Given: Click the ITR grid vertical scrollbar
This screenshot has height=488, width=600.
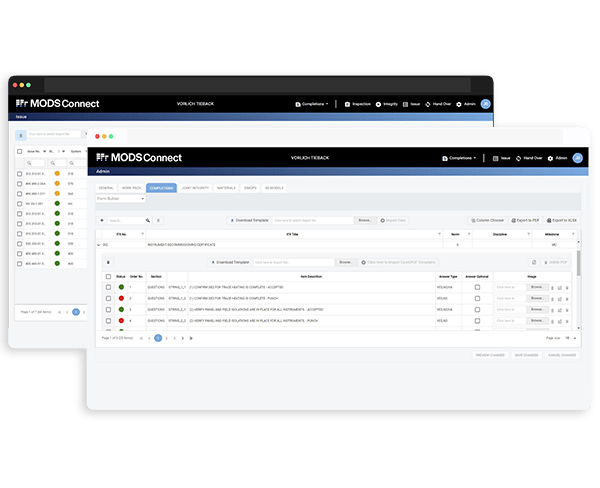Looking at the screenshot, I should (579, 264).
